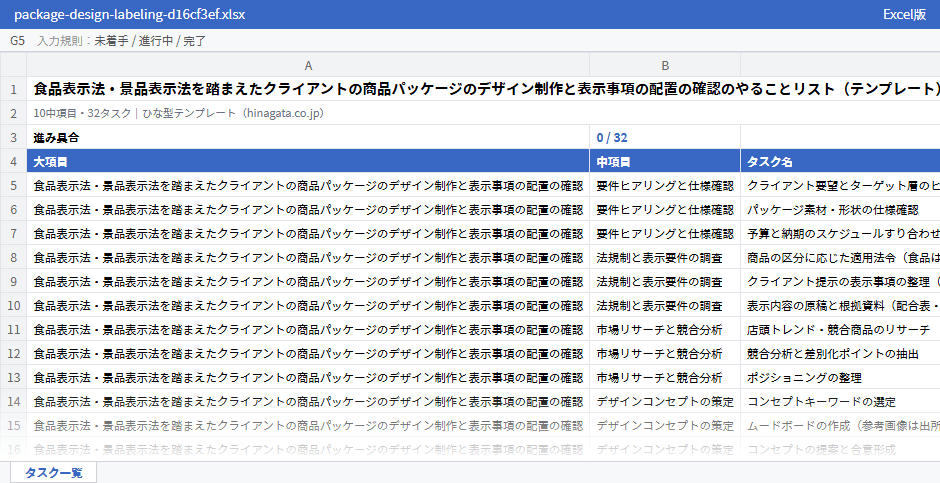The width and height of the screenshot is (940, 483).
Task: Select 要件ヒアリングと仕様確認 cell in row 6
Action: coord(665,209)
